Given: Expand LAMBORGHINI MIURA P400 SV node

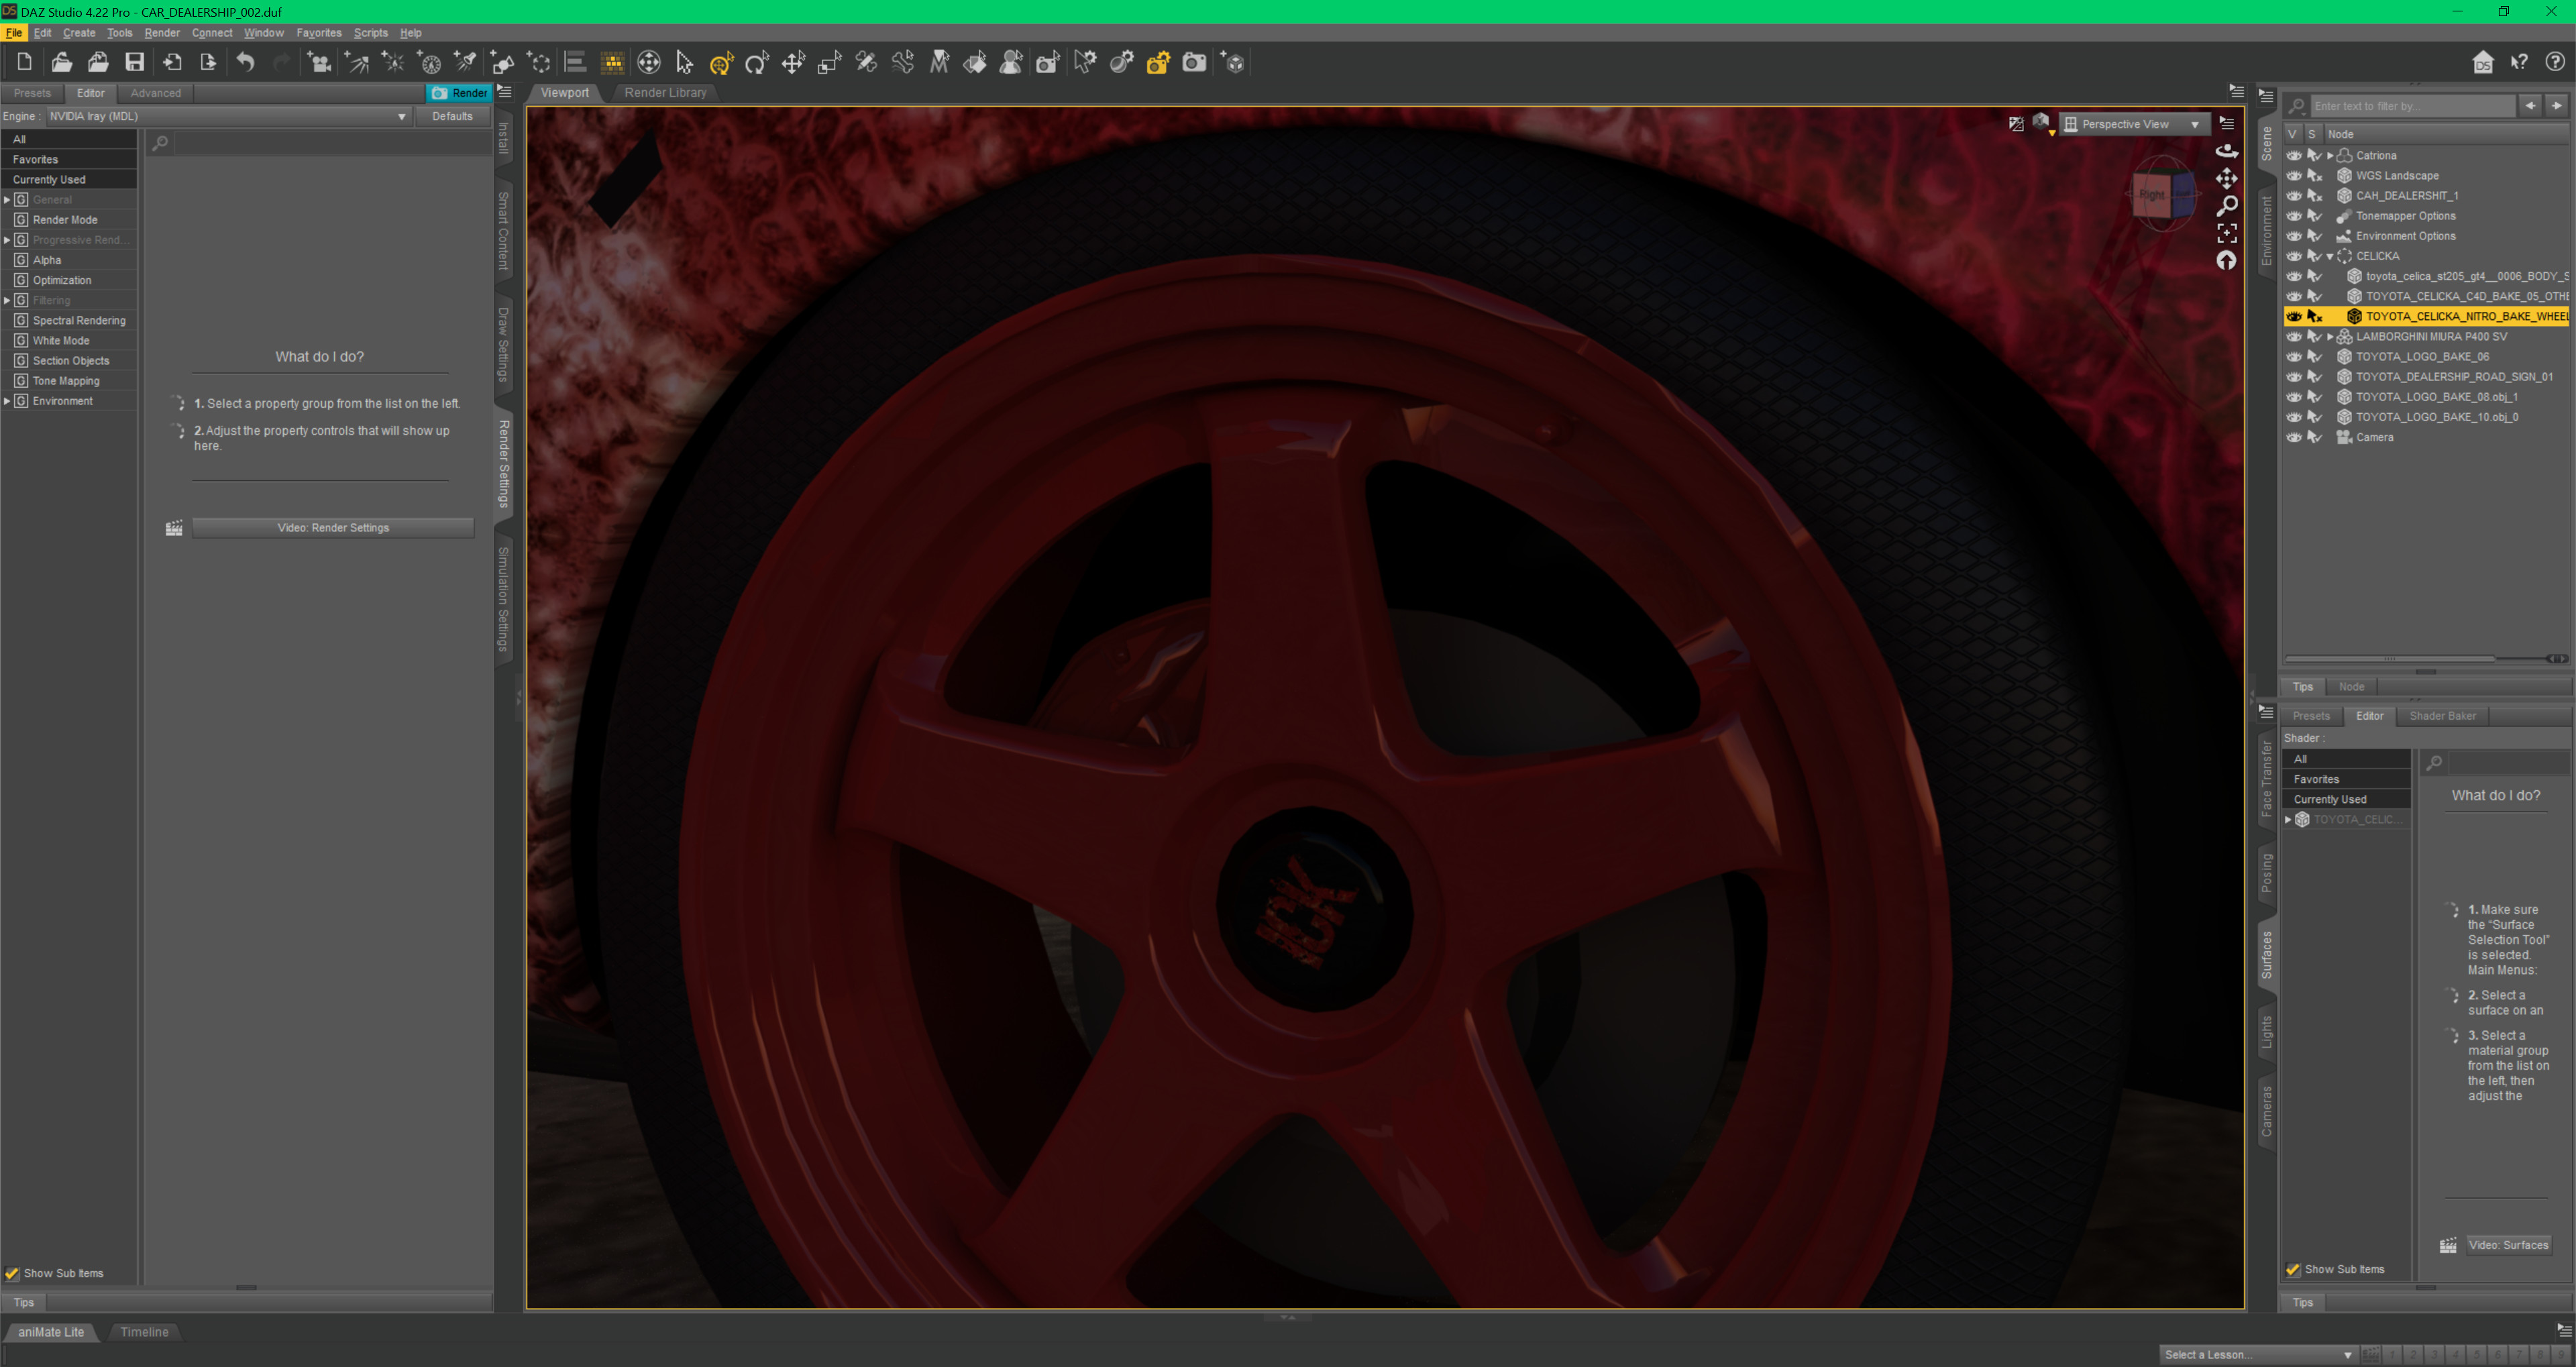Looking at the screenshot, I should click(x=2330, y=336).
